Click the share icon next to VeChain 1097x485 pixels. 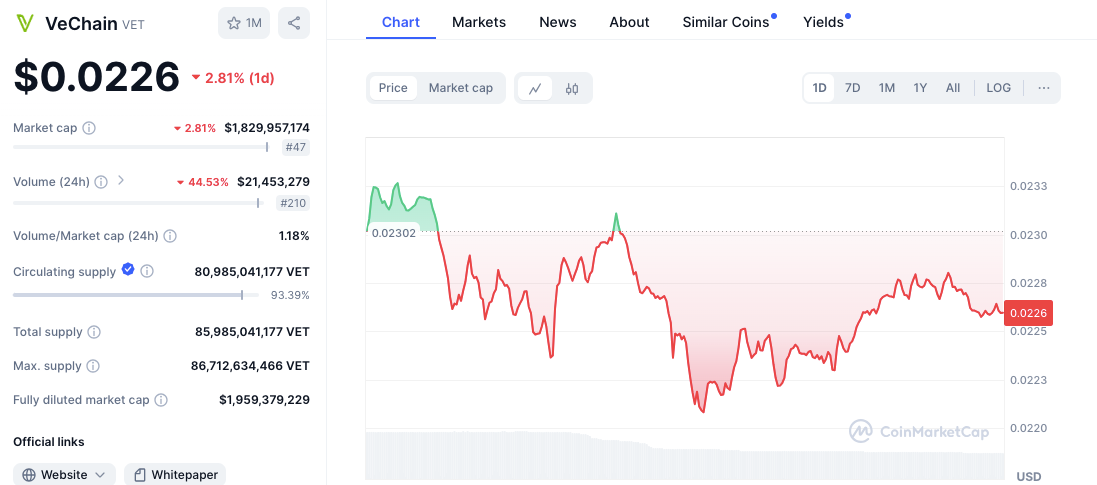click(294, 23)
